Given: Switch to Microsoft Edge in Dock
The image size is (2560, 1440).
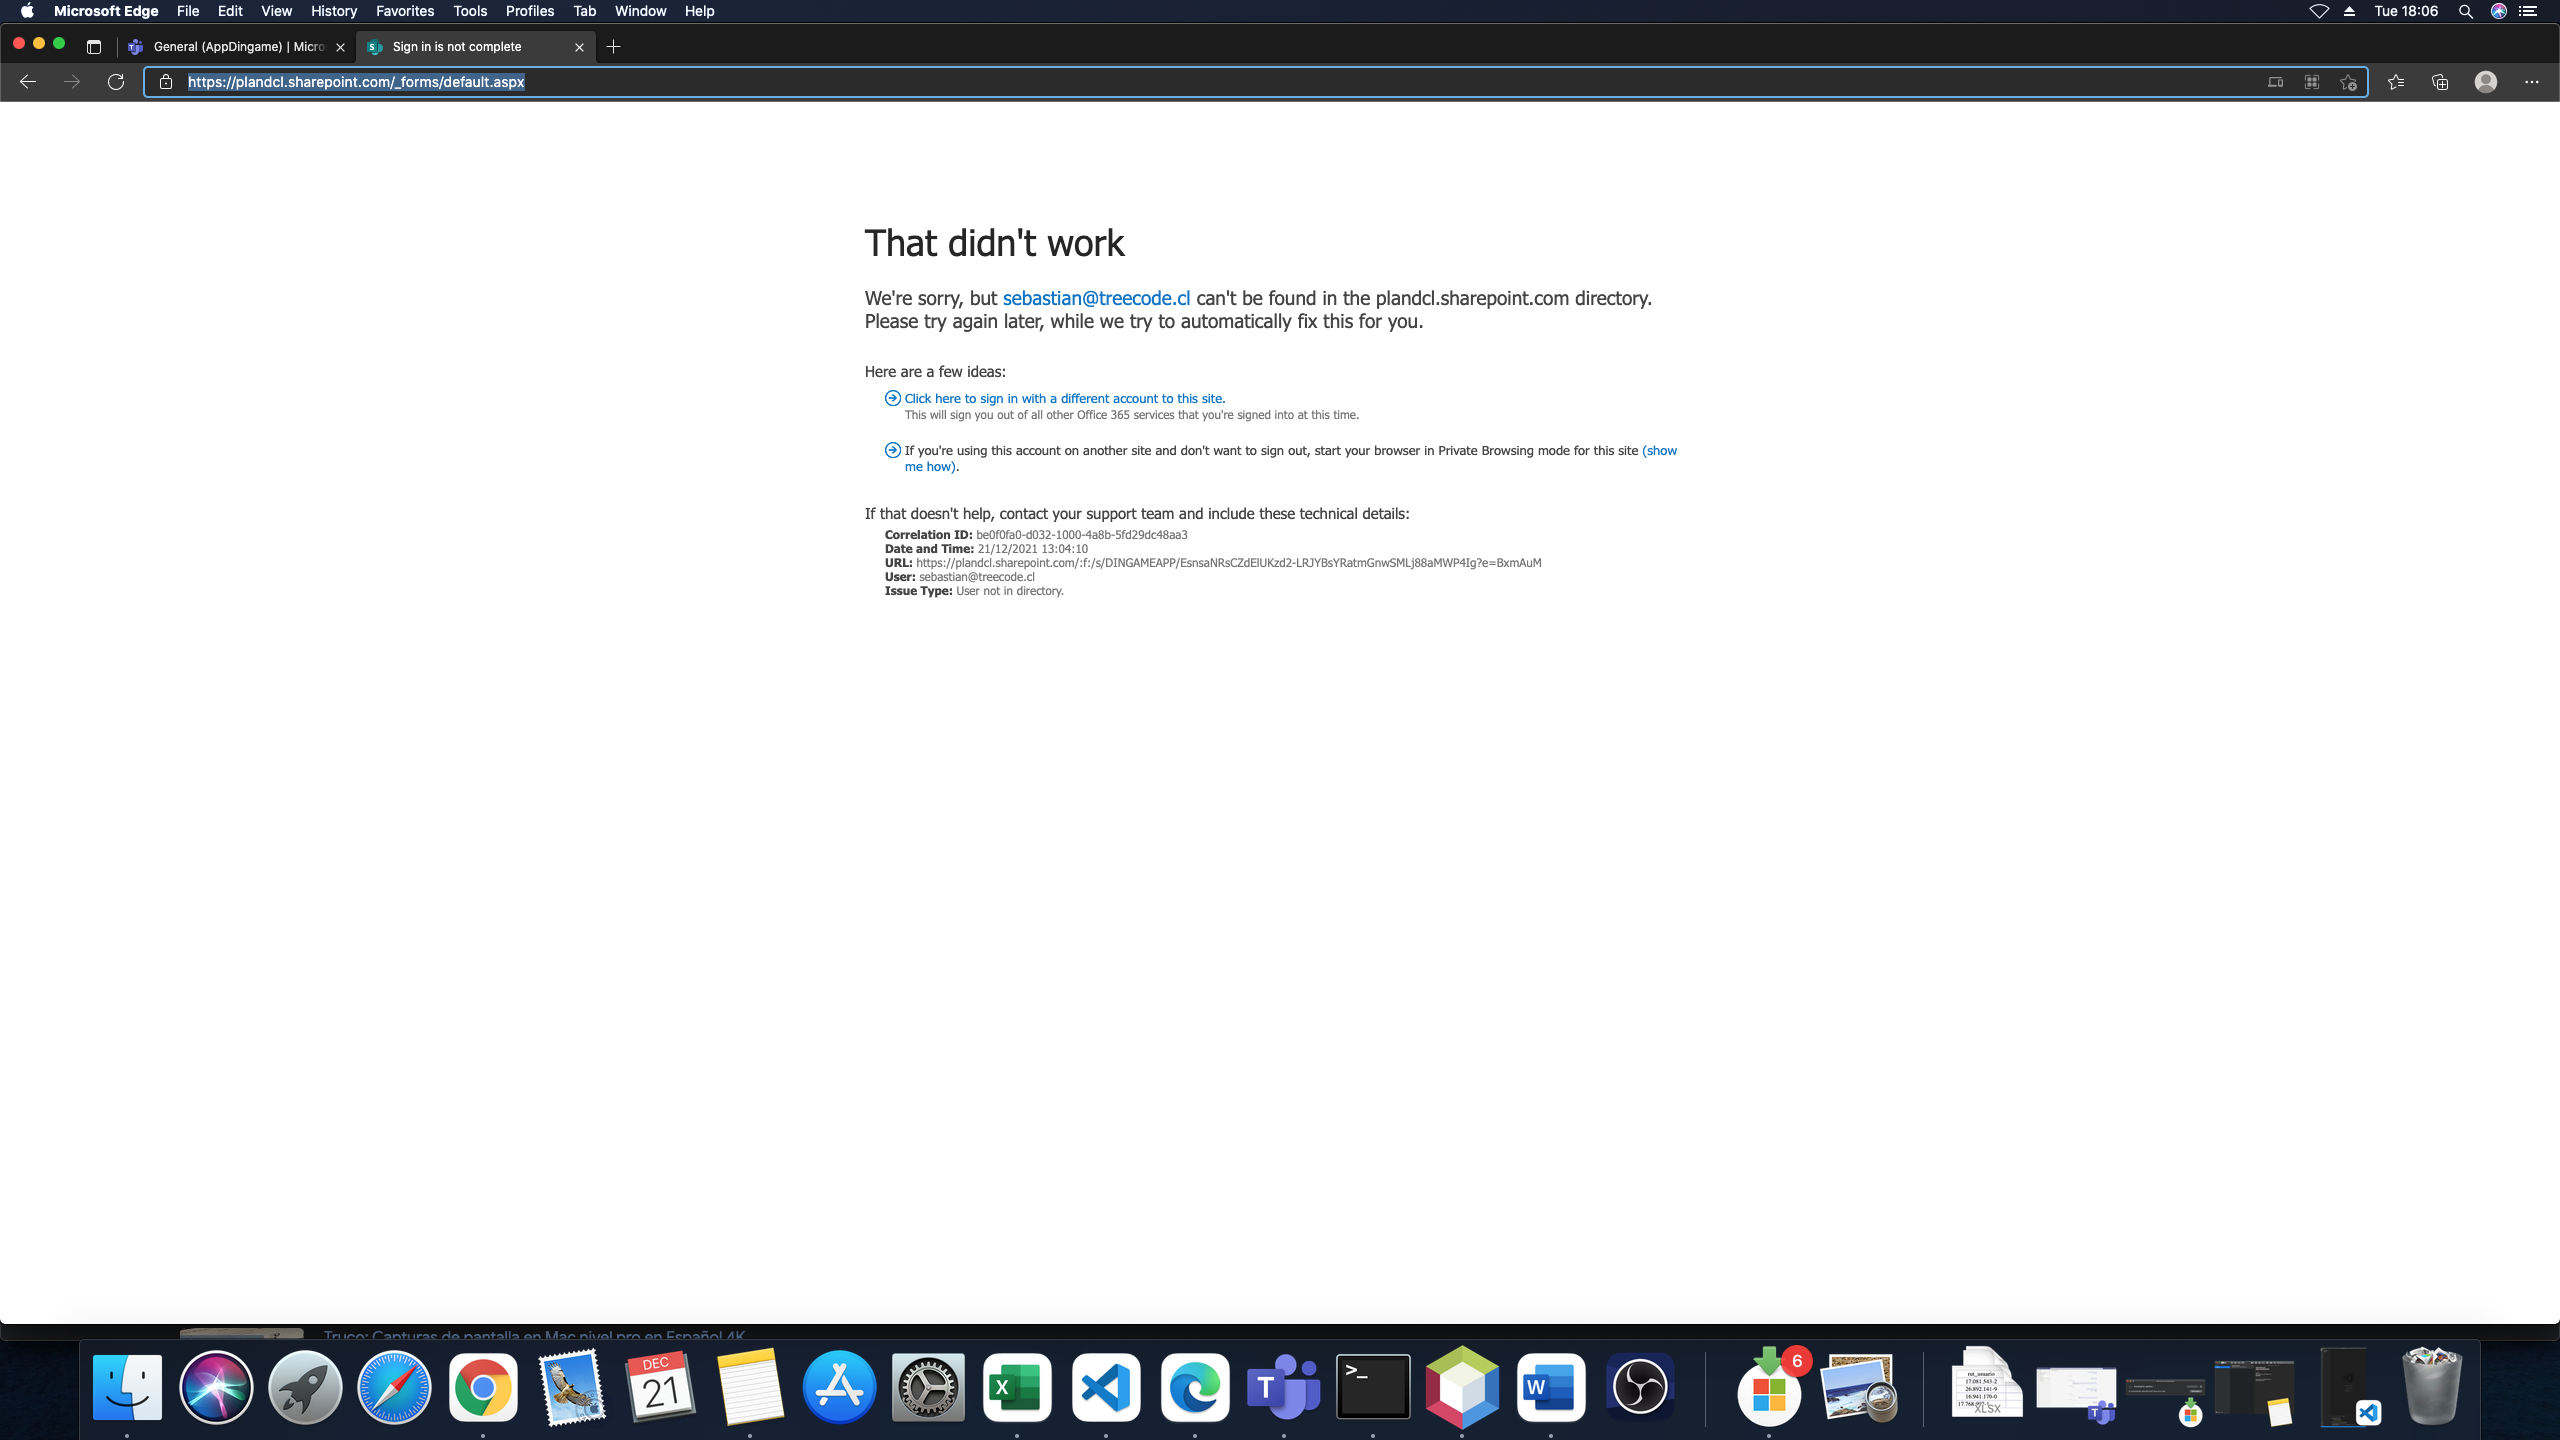Looking at the screenshot, I should (1195, 1387).
